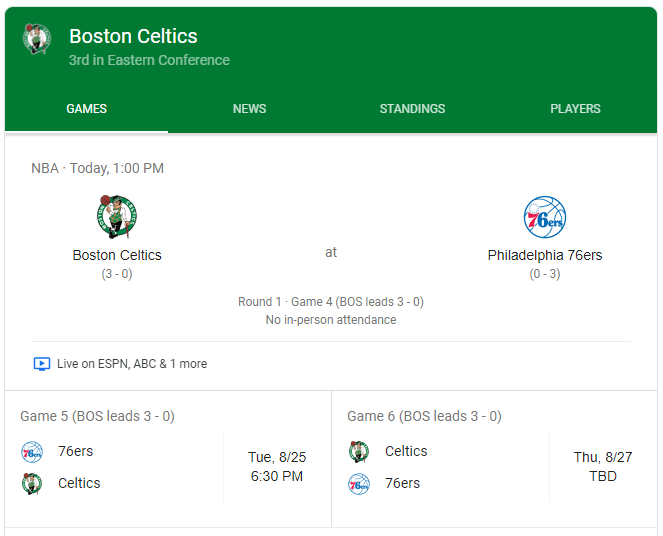Switch to the Games tab

coord(87,109)
